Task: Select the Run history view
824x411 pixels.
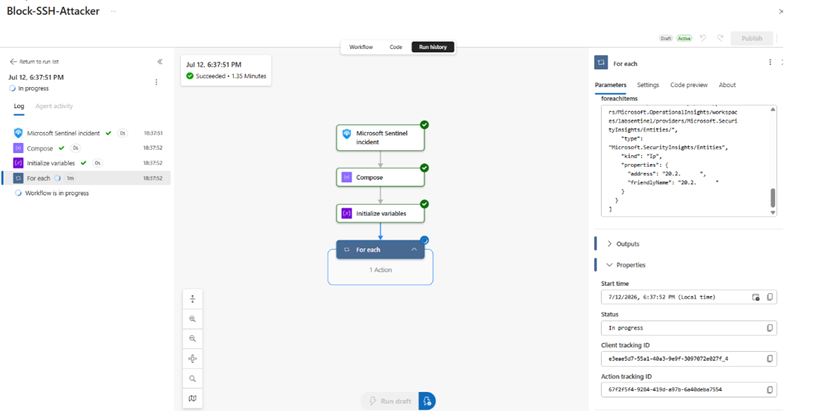Action: 432,47
